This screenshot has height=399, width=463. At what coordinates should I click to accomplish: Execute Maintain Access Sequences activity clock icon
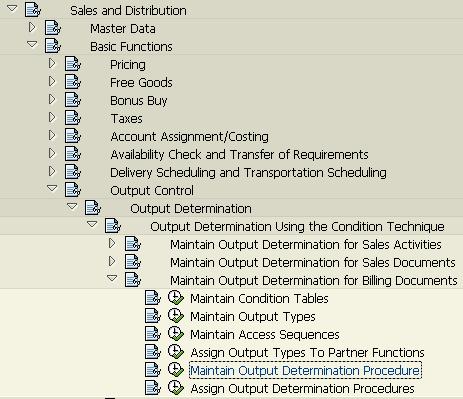tap(175, 334)
